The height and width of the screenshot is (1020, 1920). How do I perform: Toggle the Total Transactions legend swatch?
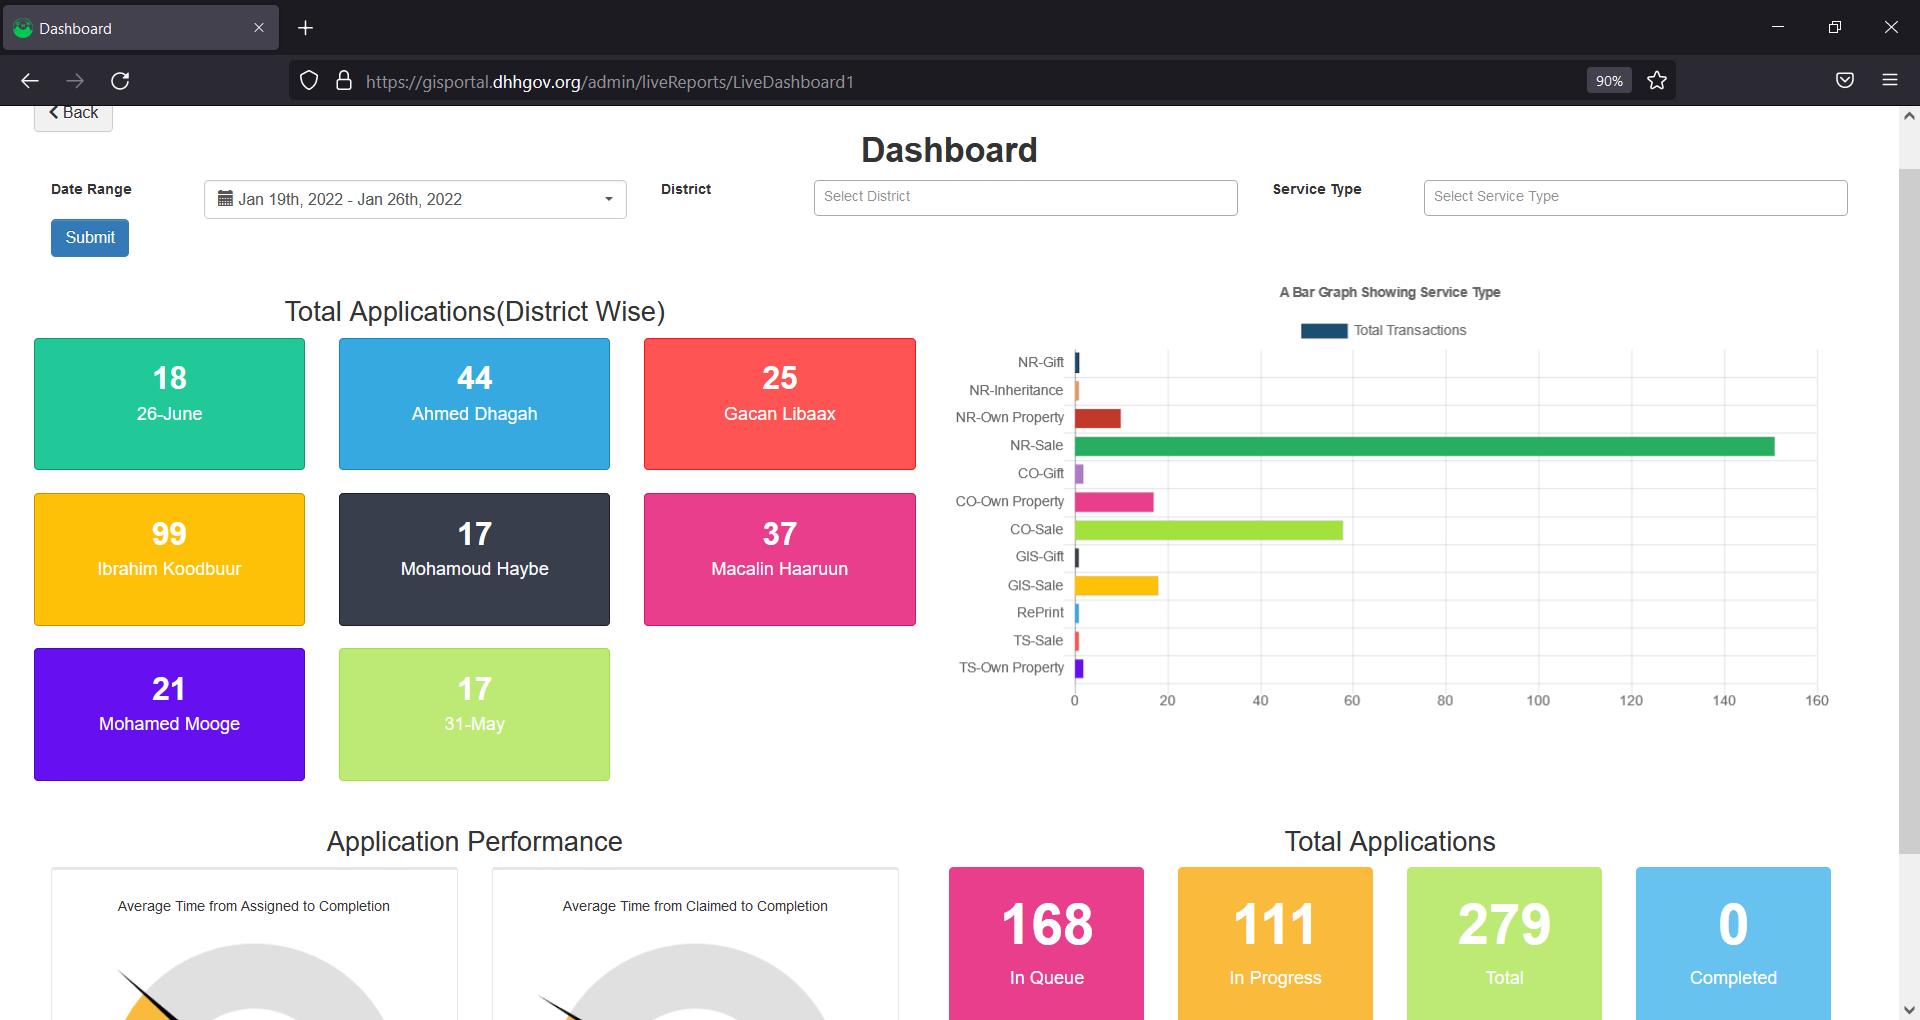coord(1324,331)
